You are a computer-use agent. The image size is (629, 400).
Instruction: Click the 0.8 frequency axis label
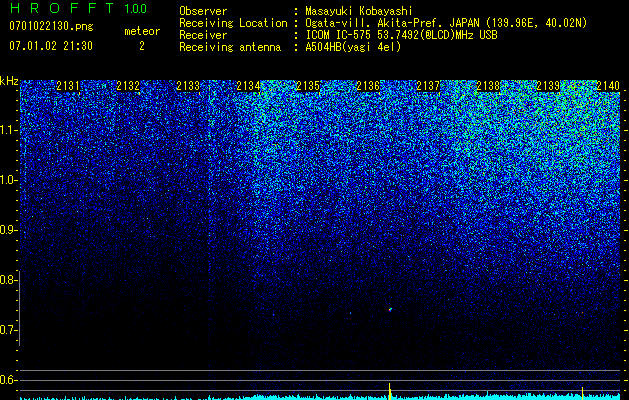coord(8,280)
